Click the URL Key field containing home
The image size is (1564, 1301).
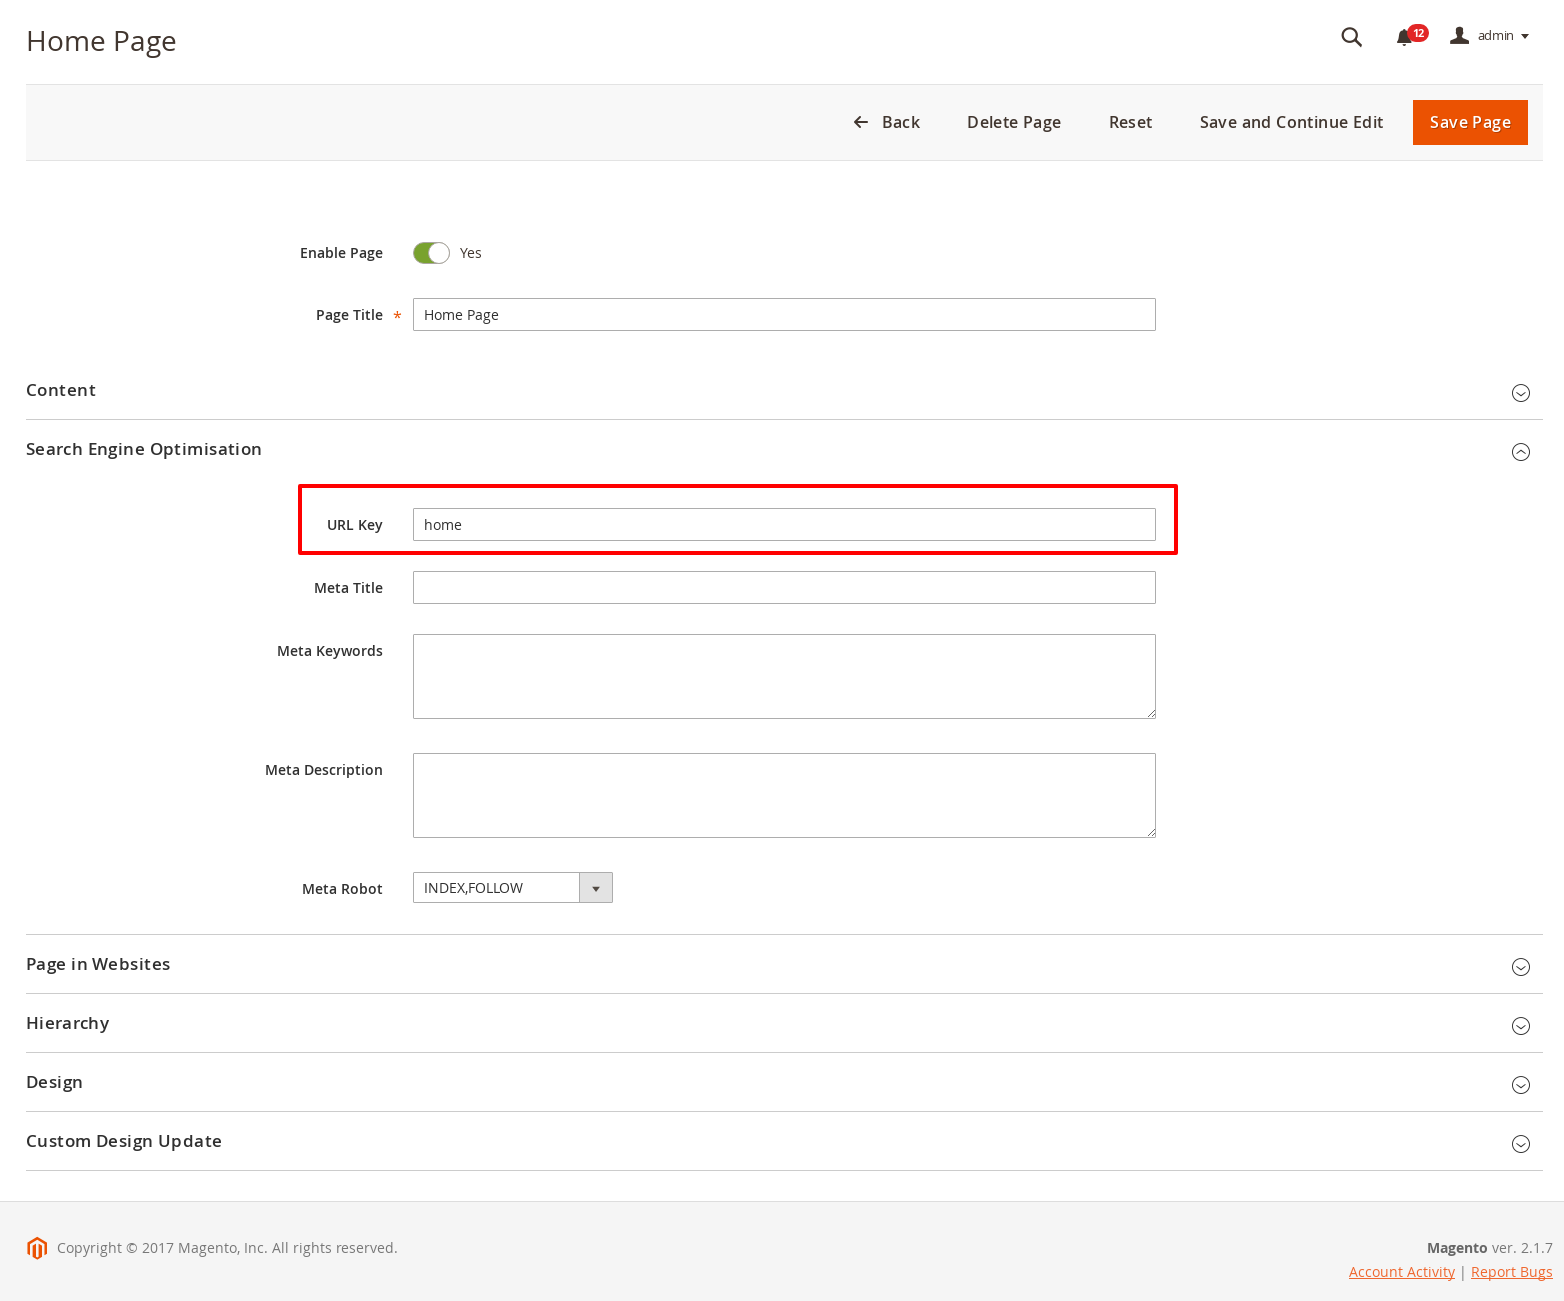(784, 524)
